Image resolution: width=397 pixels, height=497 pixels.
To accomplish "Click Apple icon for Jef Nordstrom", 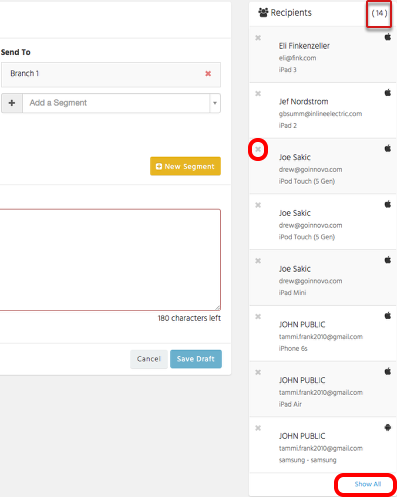I will (388, 92).
